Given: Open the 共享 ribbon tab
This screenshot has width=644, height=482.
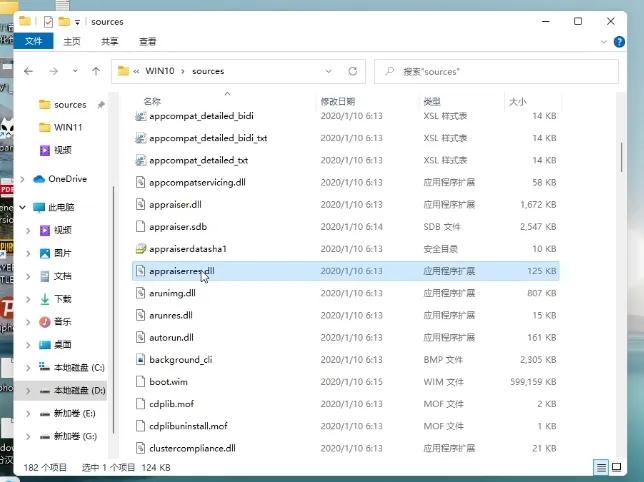Looking at the screenshot, I should pyautogui.click(x=110, y=41).
